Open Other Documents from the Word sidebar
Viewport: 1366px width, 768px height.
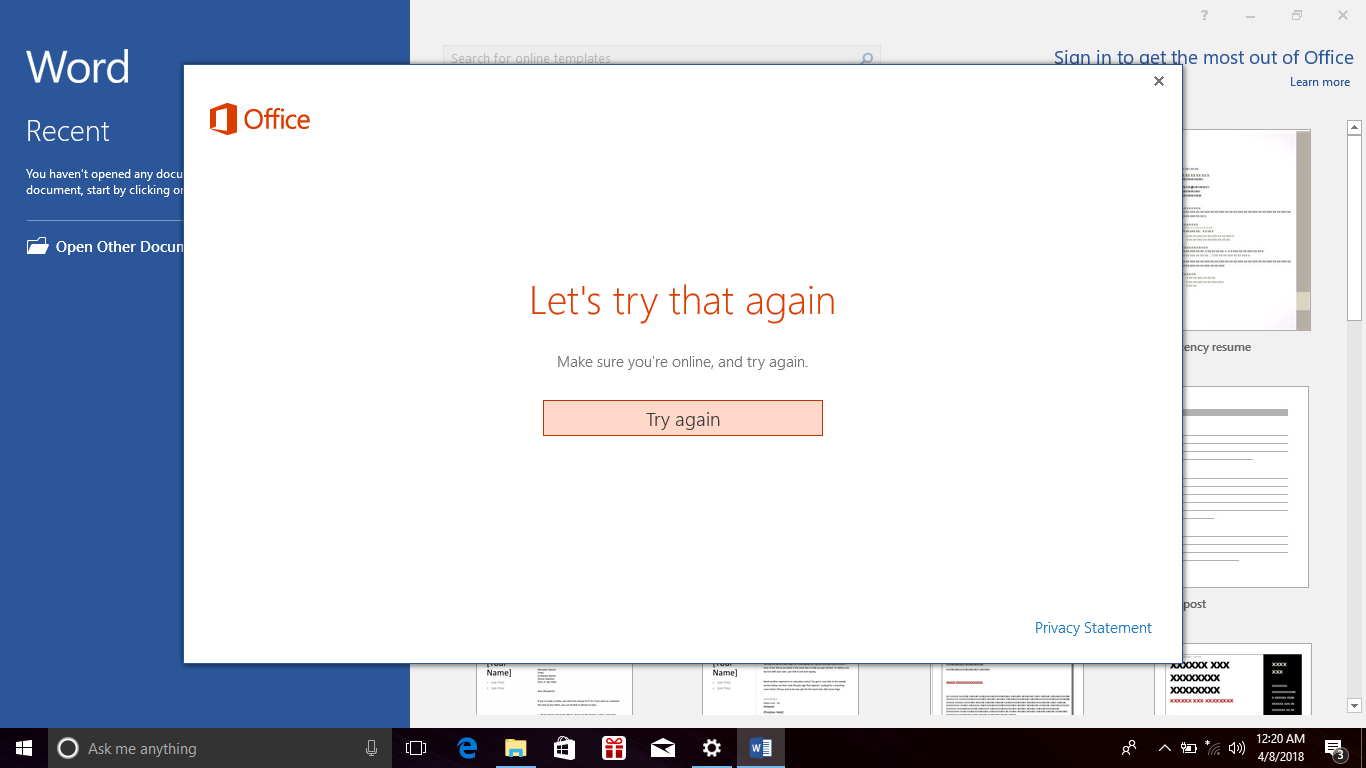[x=120, y=247]
